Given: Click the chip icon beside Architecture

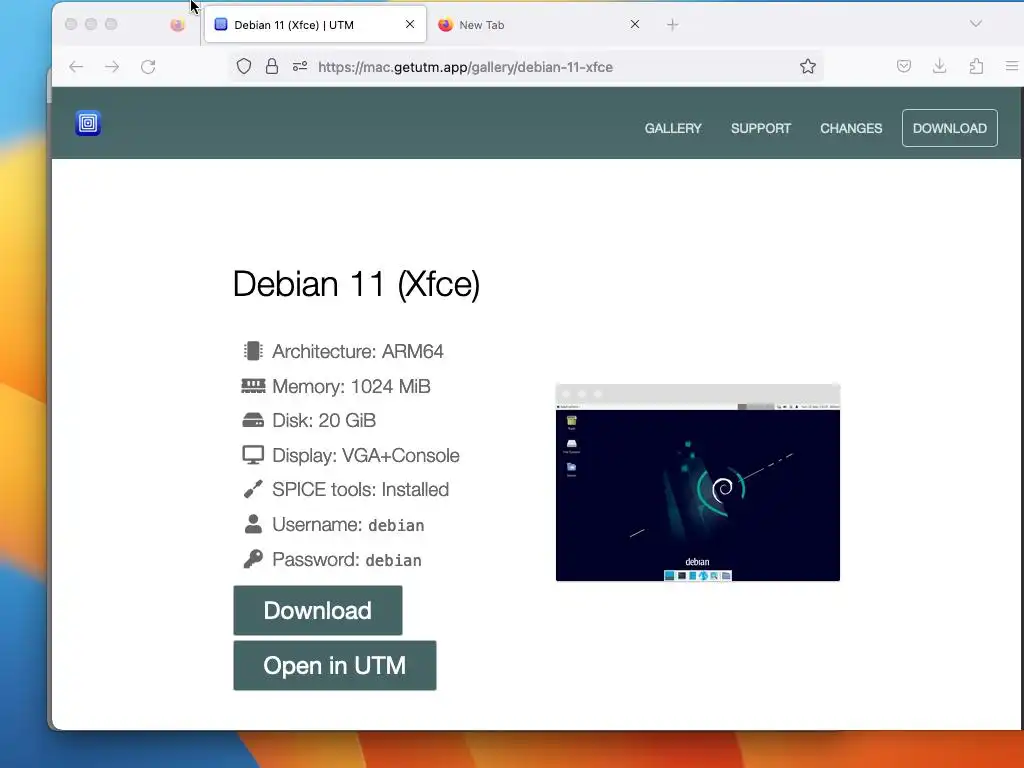Looking at the screenshot, I should (x=253, y=351).
